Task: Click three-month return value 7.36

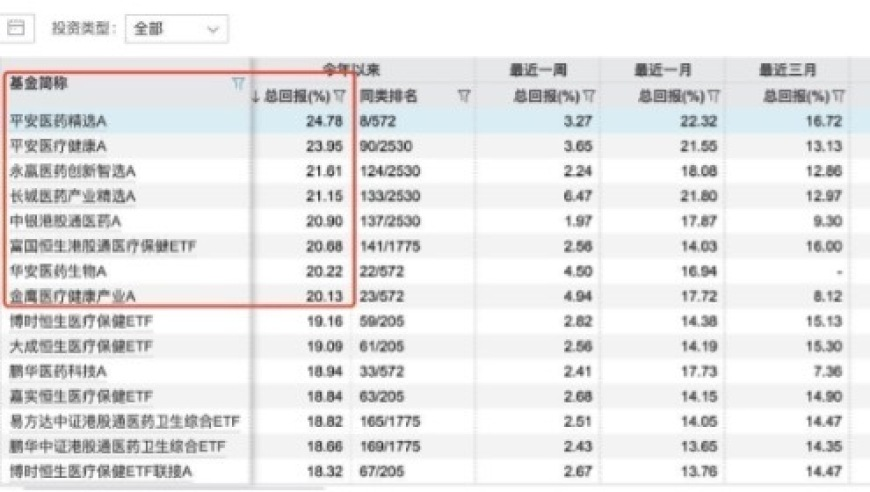Action: tap(828, 371)
